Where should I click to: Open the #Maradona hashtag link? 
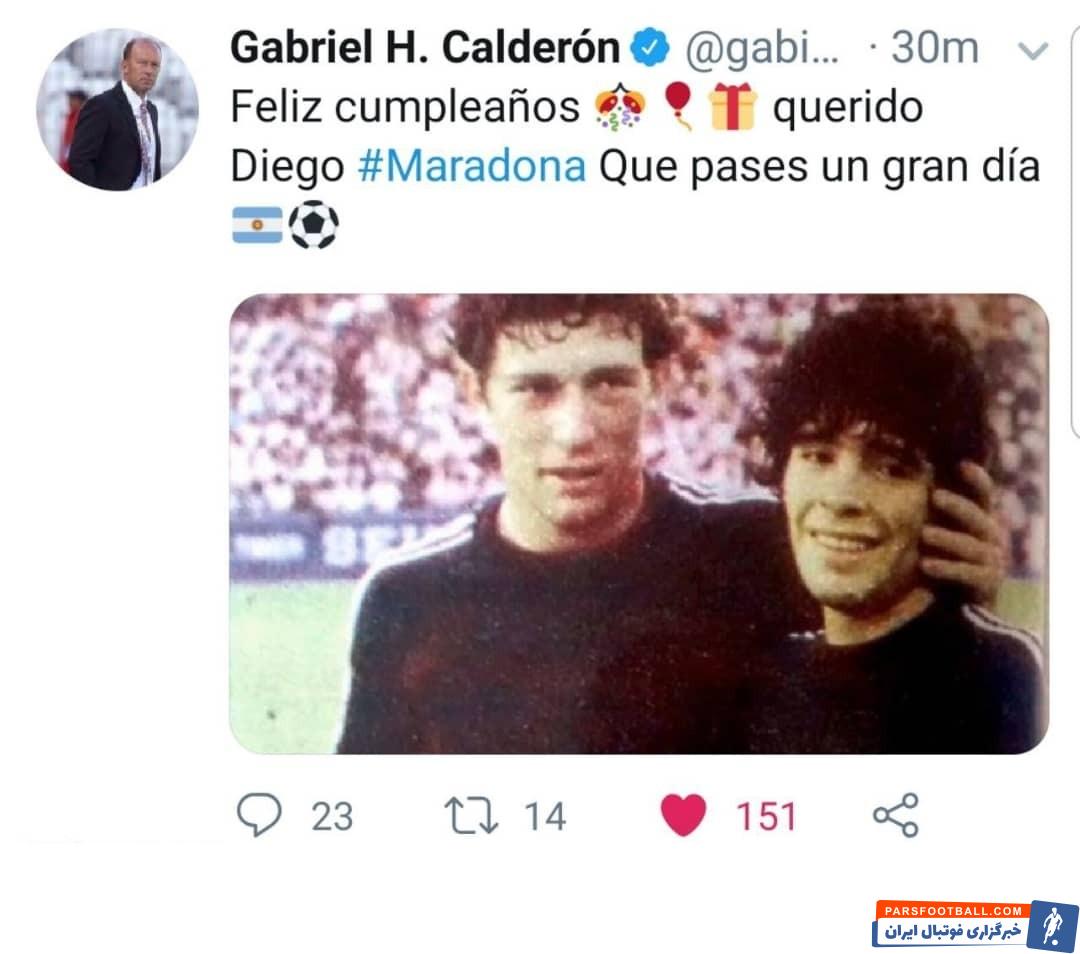pyautogui.click(x=472, y=166)
